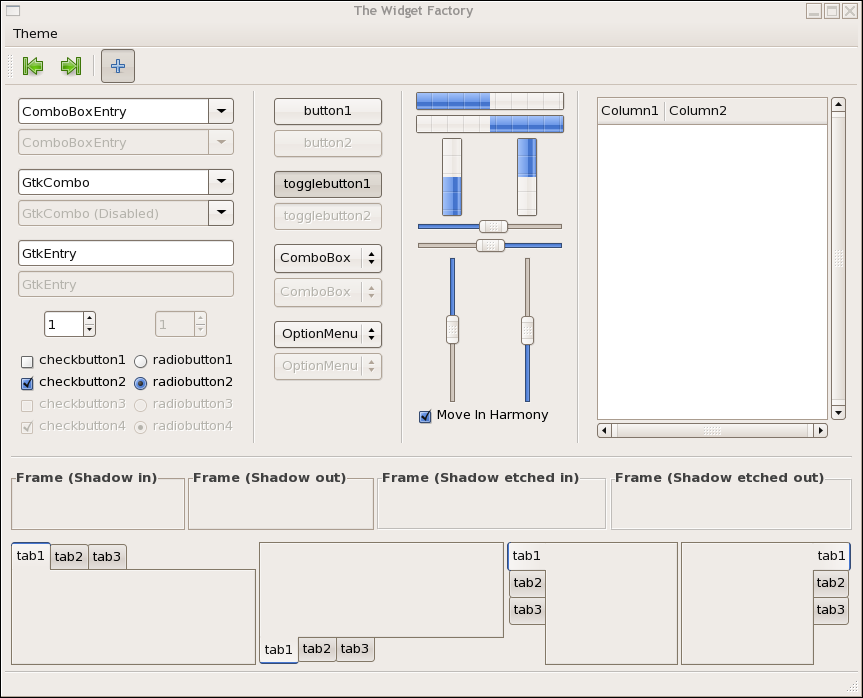The image size is (863, 698).
Task: Click the GtkCombo (Disabled) dropdown arrow
Action: (x=221, y=213)
